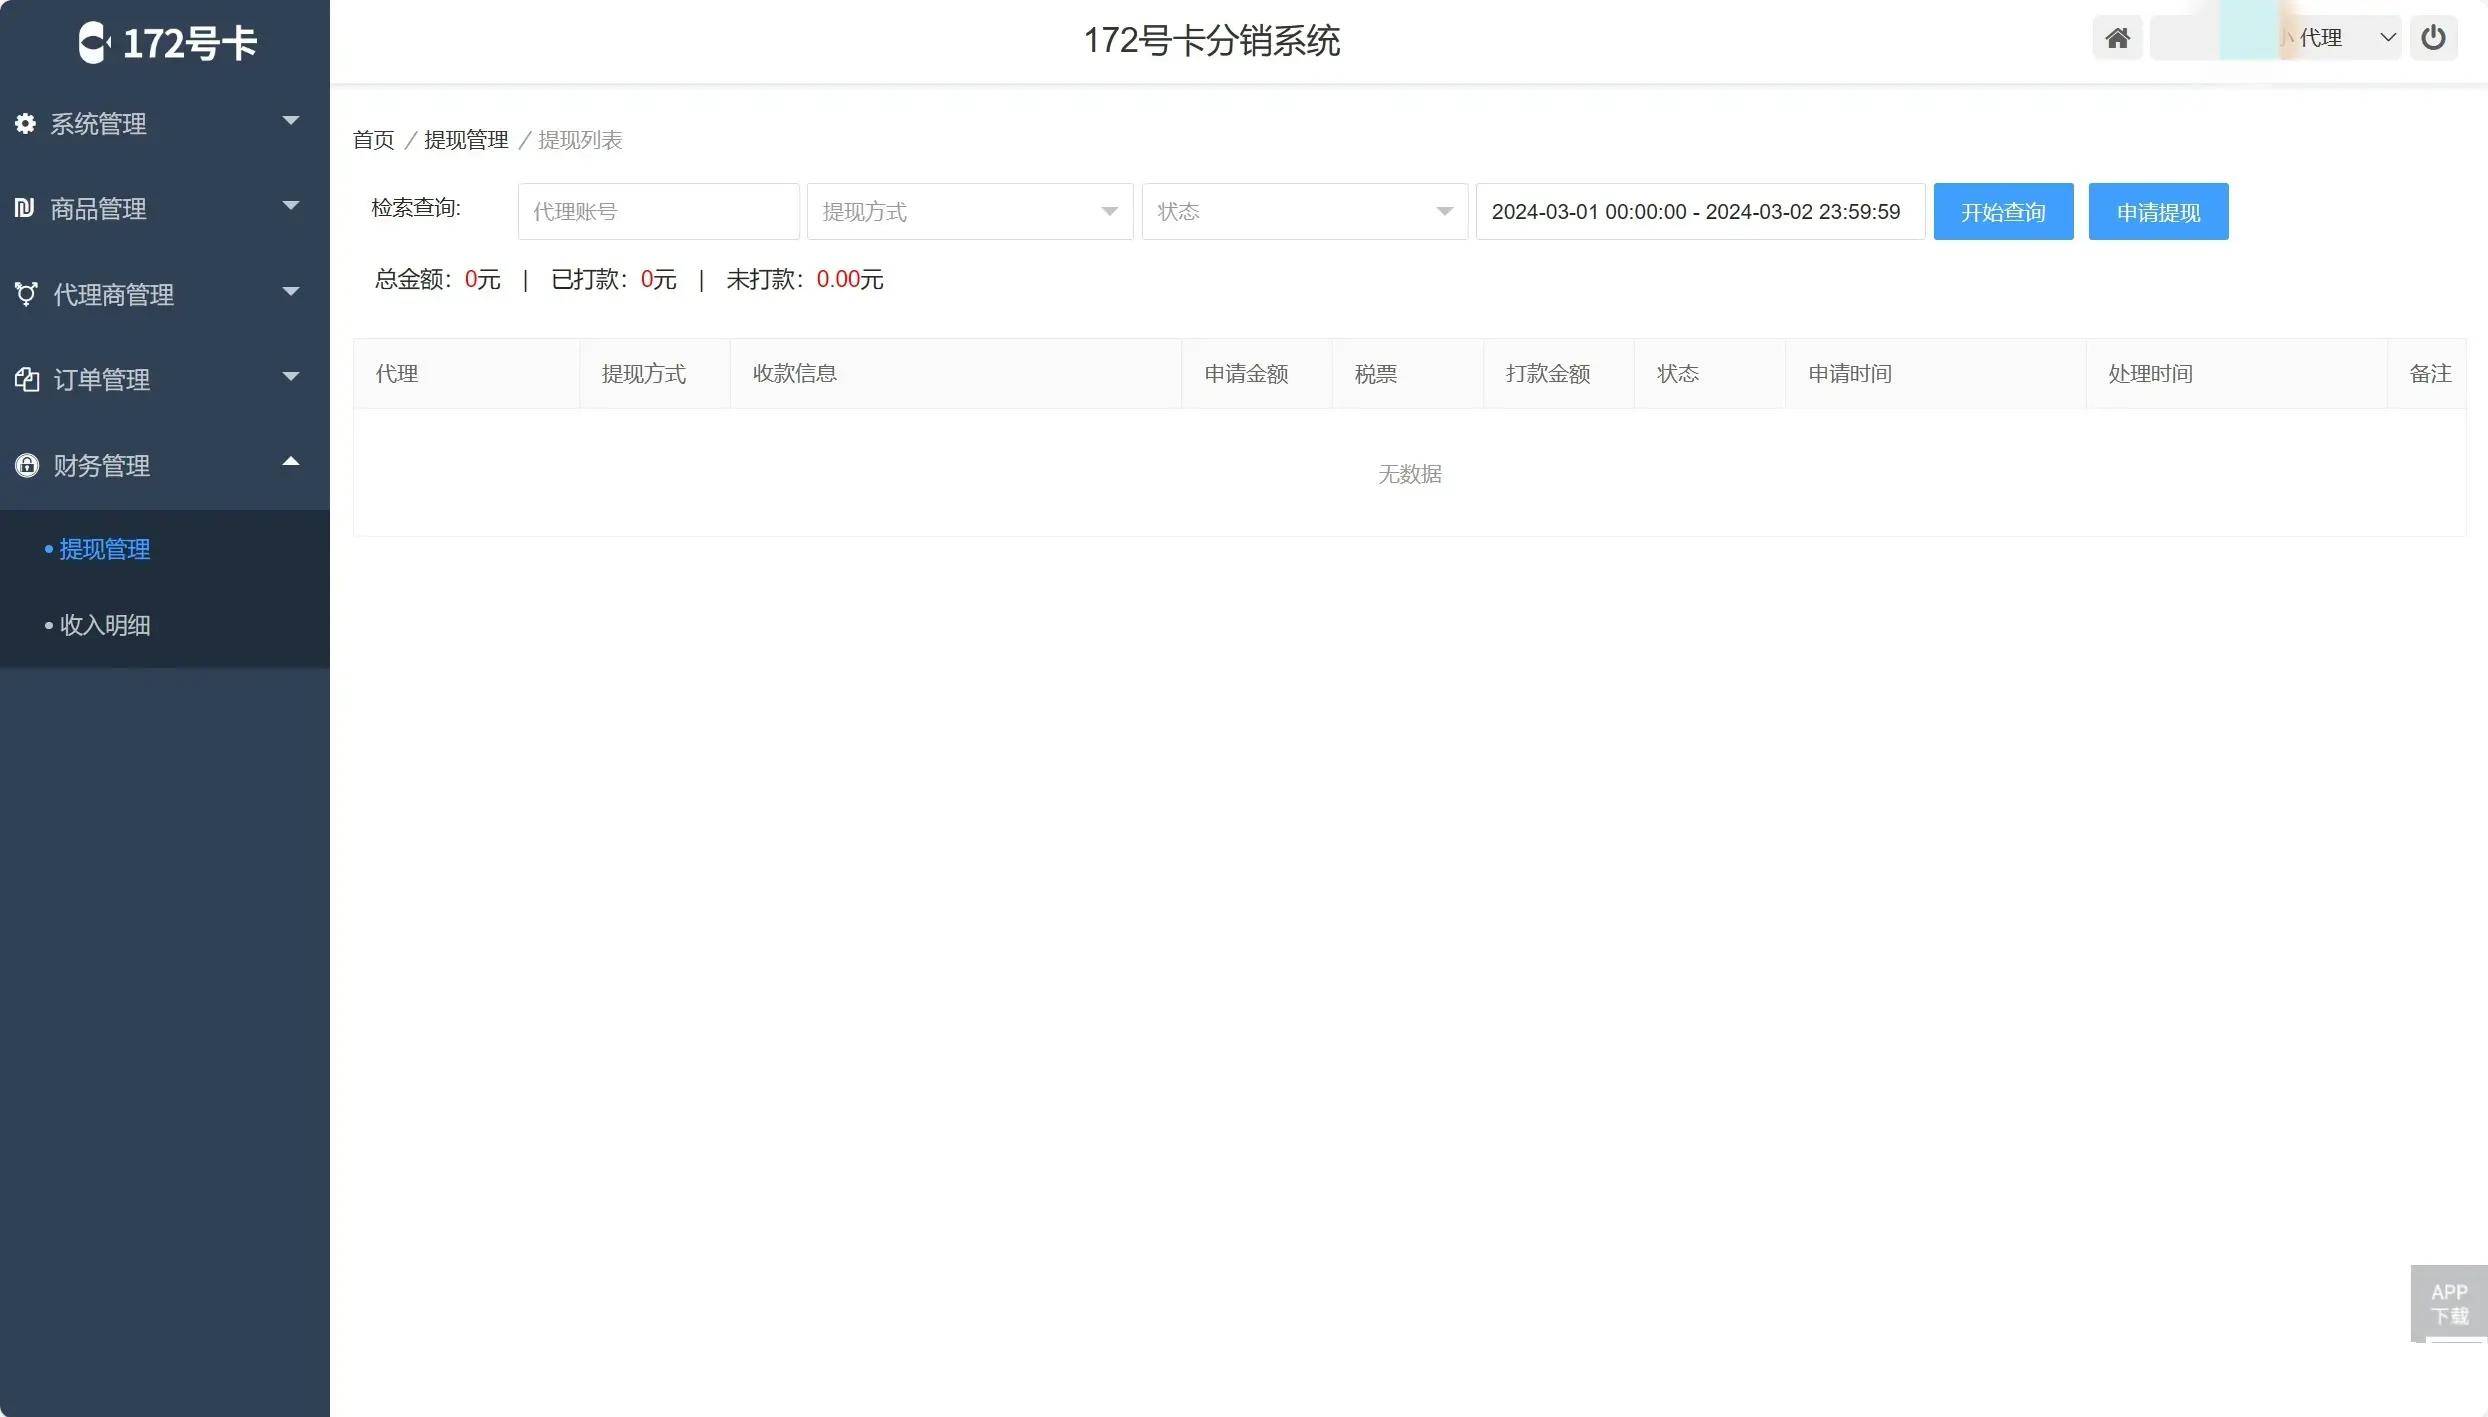The width and height of the screenshot is (2488, 1417).
Task: Open the 状态 filter dropdown
Action: (x=1305, y=211)
